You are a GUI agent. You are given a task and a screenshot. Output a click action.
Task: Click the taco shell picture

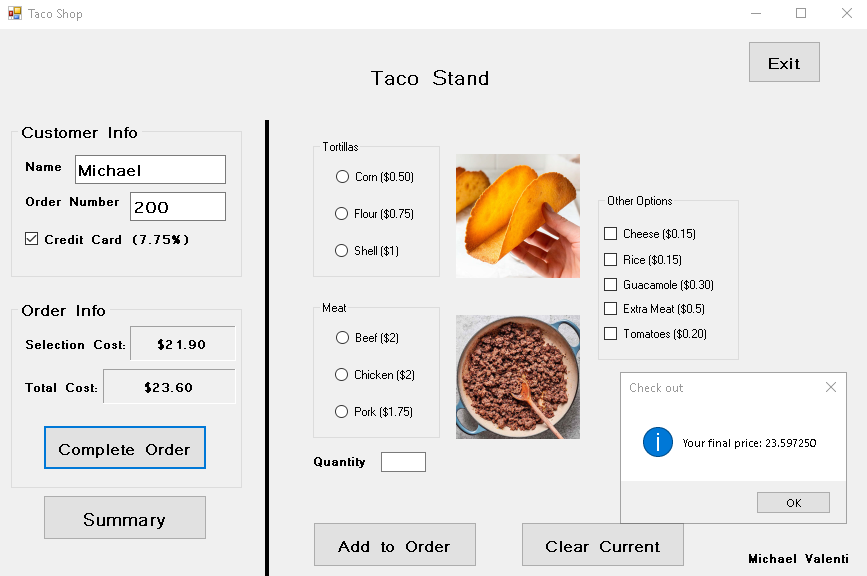coord(518,215)
